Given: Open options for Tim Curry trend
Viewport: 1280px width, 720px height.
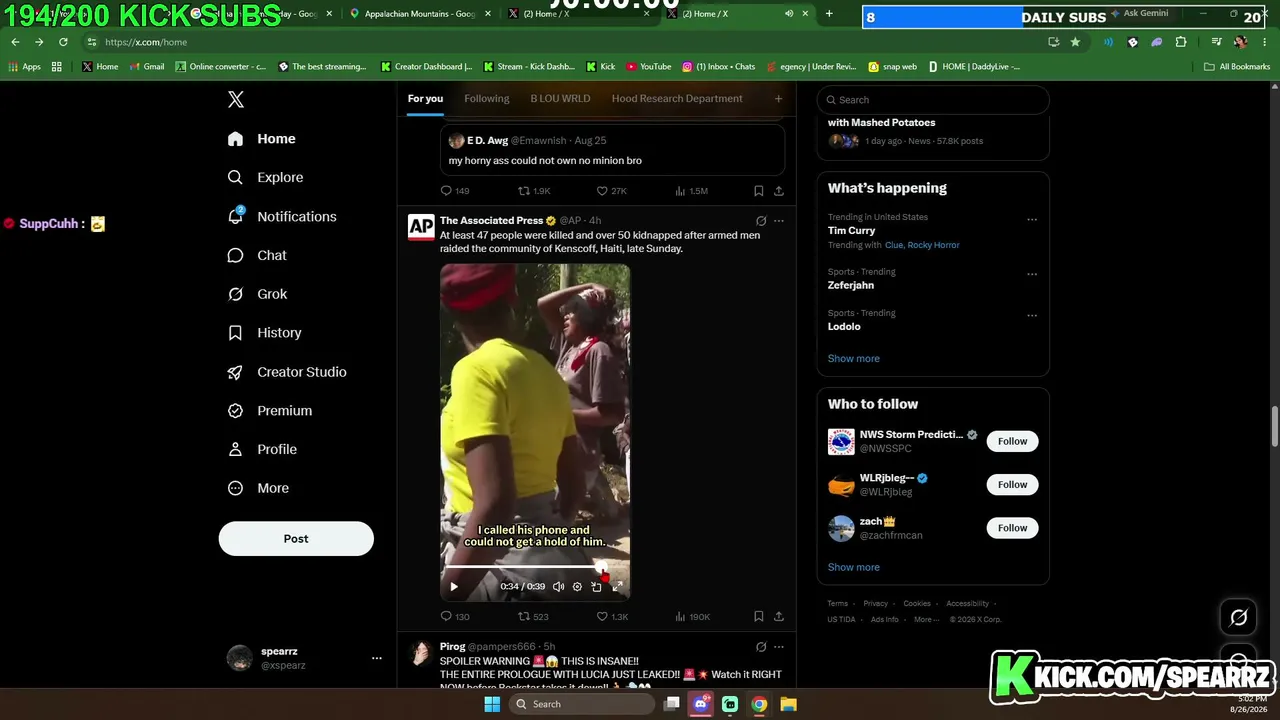Looking at the screenshot, I should pos(1032,220).
